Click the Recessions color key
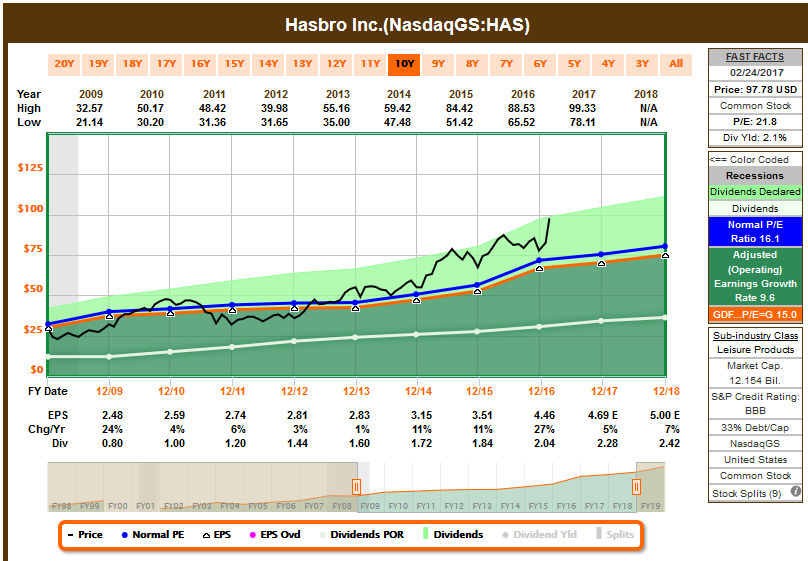This screenshot has height=561, width=808. click(755, 176)
